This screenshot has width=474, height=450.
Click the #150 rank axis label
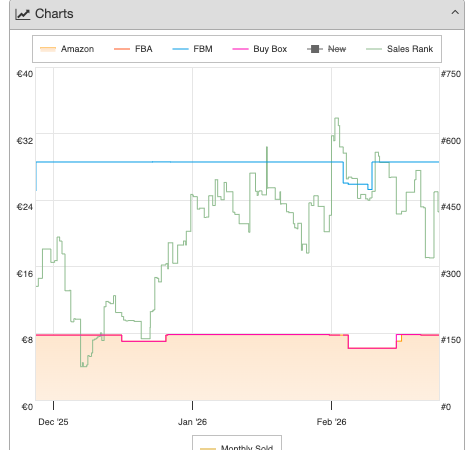(451, 340)
